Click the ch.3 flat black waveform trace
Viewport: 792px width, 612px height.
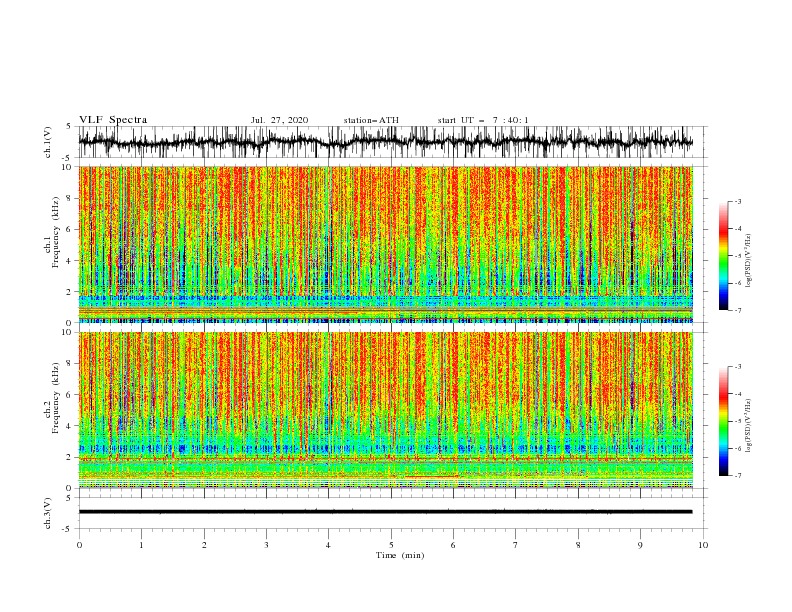coord(385,512)
